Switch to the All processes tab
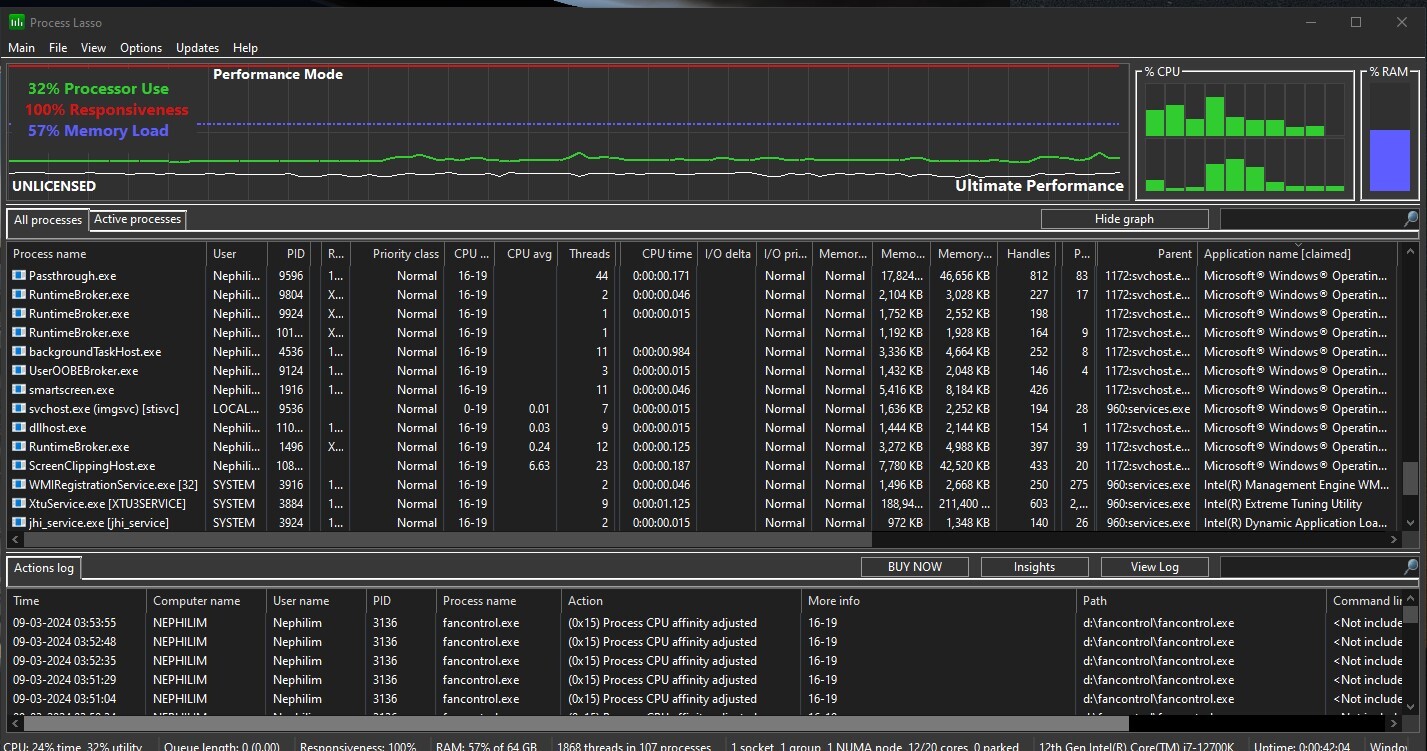The width and height of the screenshot is (1427, 751). (x=48, y=220)
